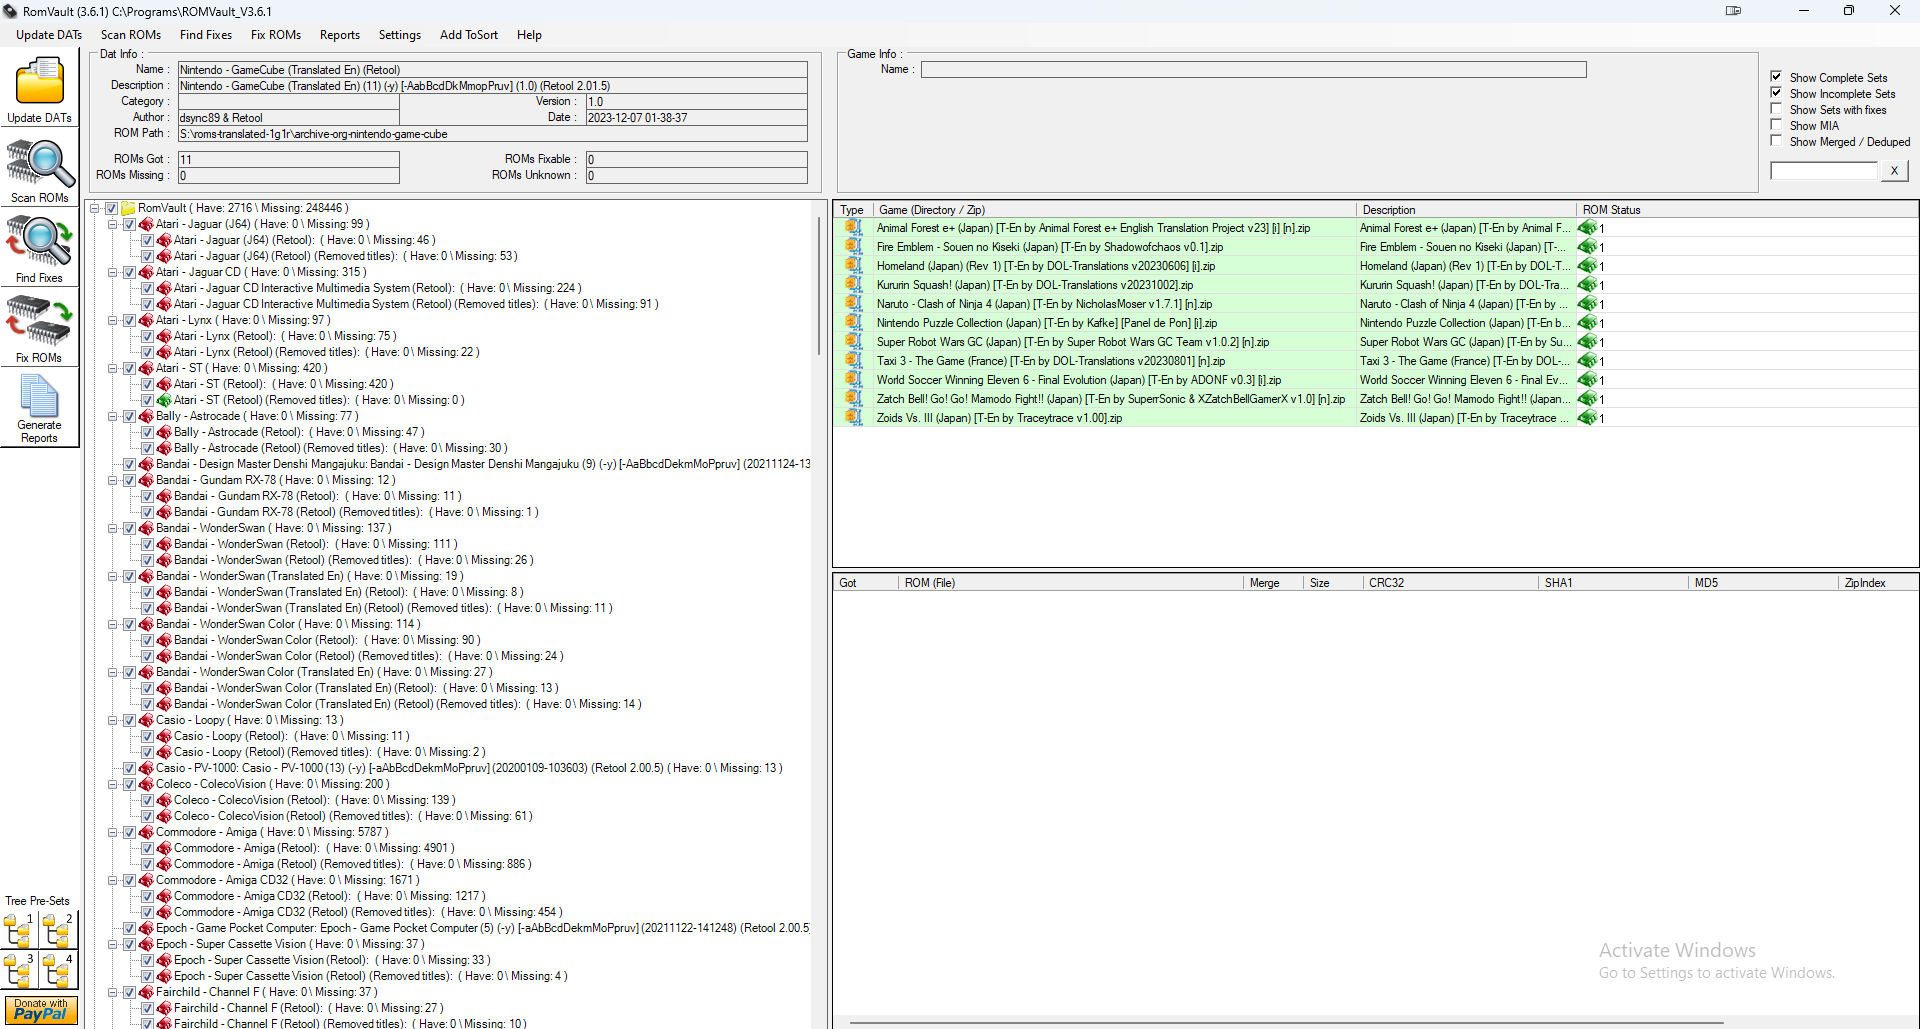Image resolution: width=1920 pixels, height=1029 pixels.
Task: Toggle Show Incomplete Sets checkbox
Action: click(x=1776, y=93)
